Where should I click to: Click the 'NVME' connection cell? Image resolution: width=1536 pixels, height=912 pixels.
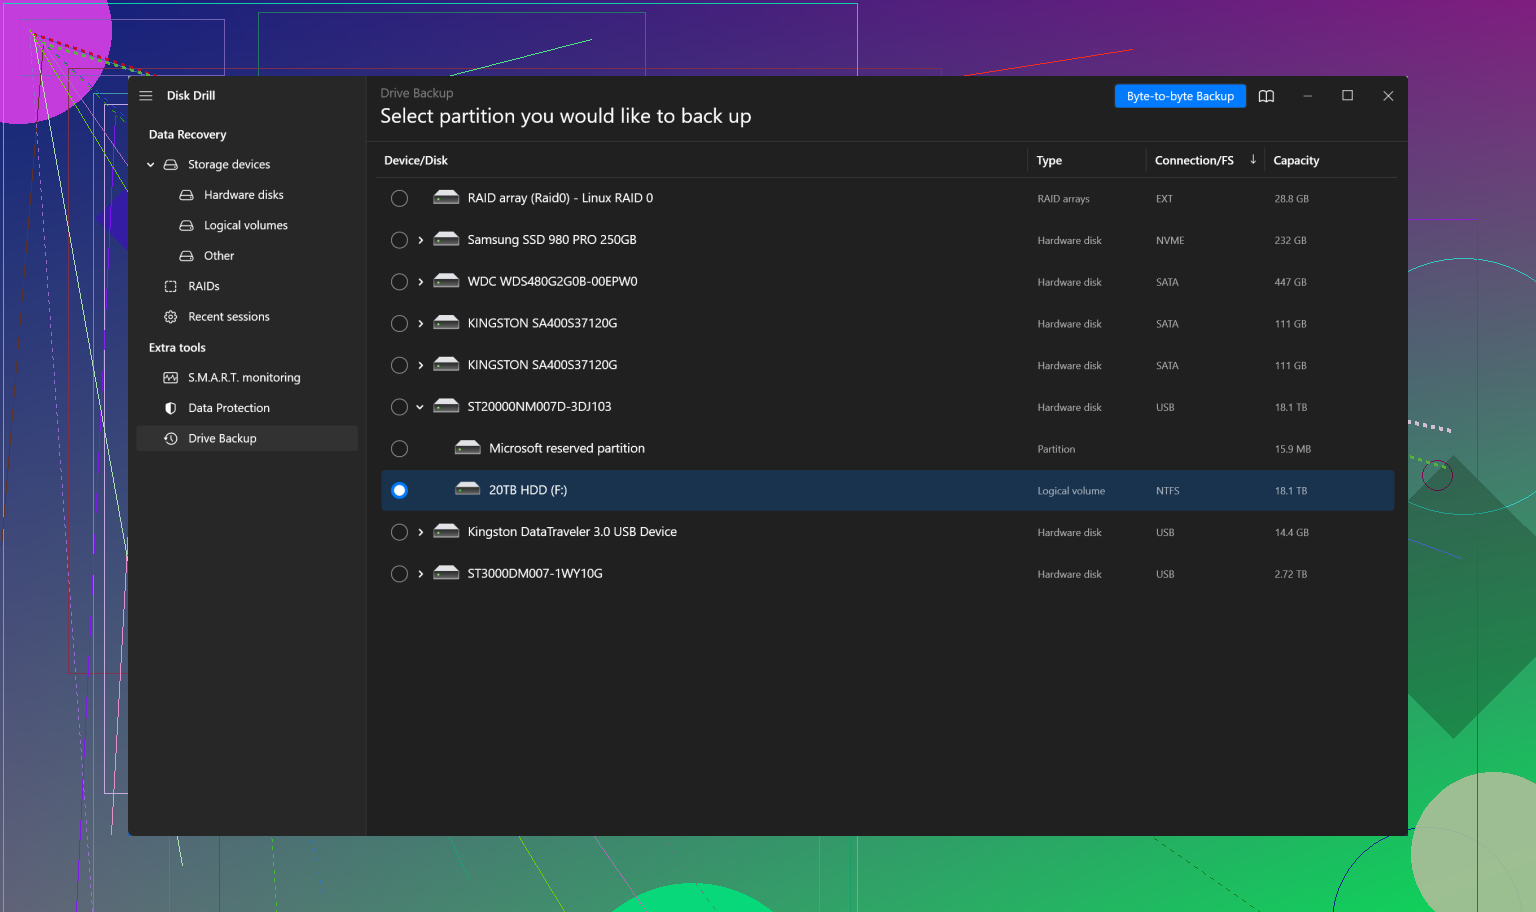tap(1170, 241)
